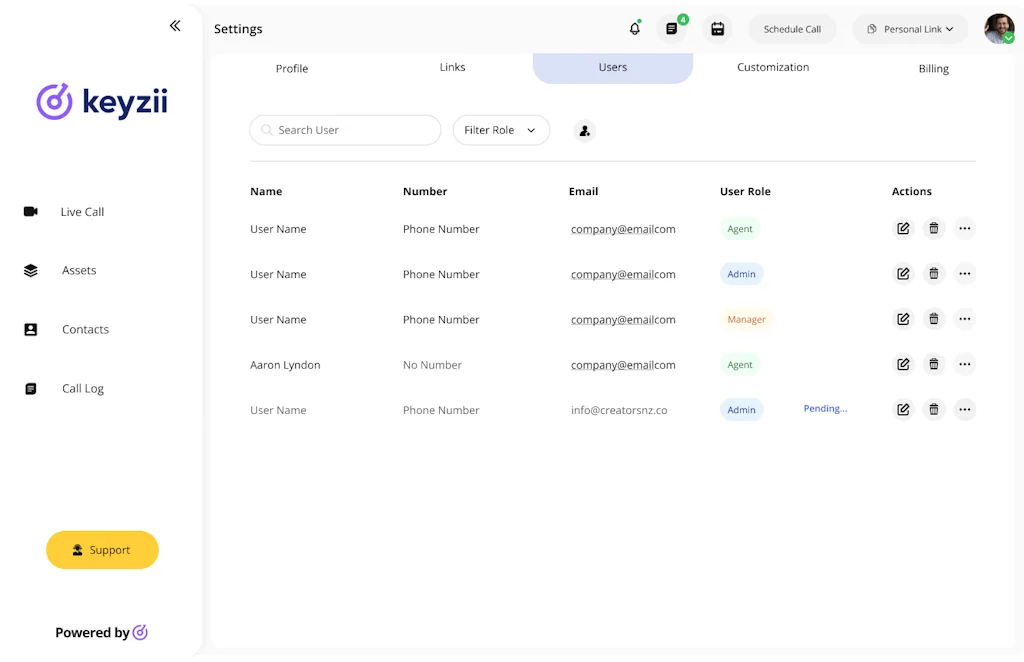Open the notifications bell
The height and width of the screenshot is (662, 1024).
pos(634,29)
